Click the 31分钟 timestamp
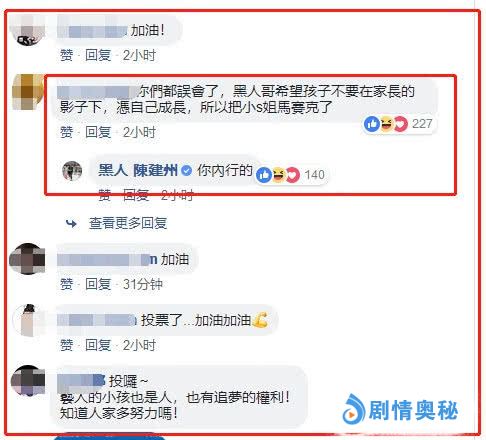486x440 pixels. click(x=142, y=284)
